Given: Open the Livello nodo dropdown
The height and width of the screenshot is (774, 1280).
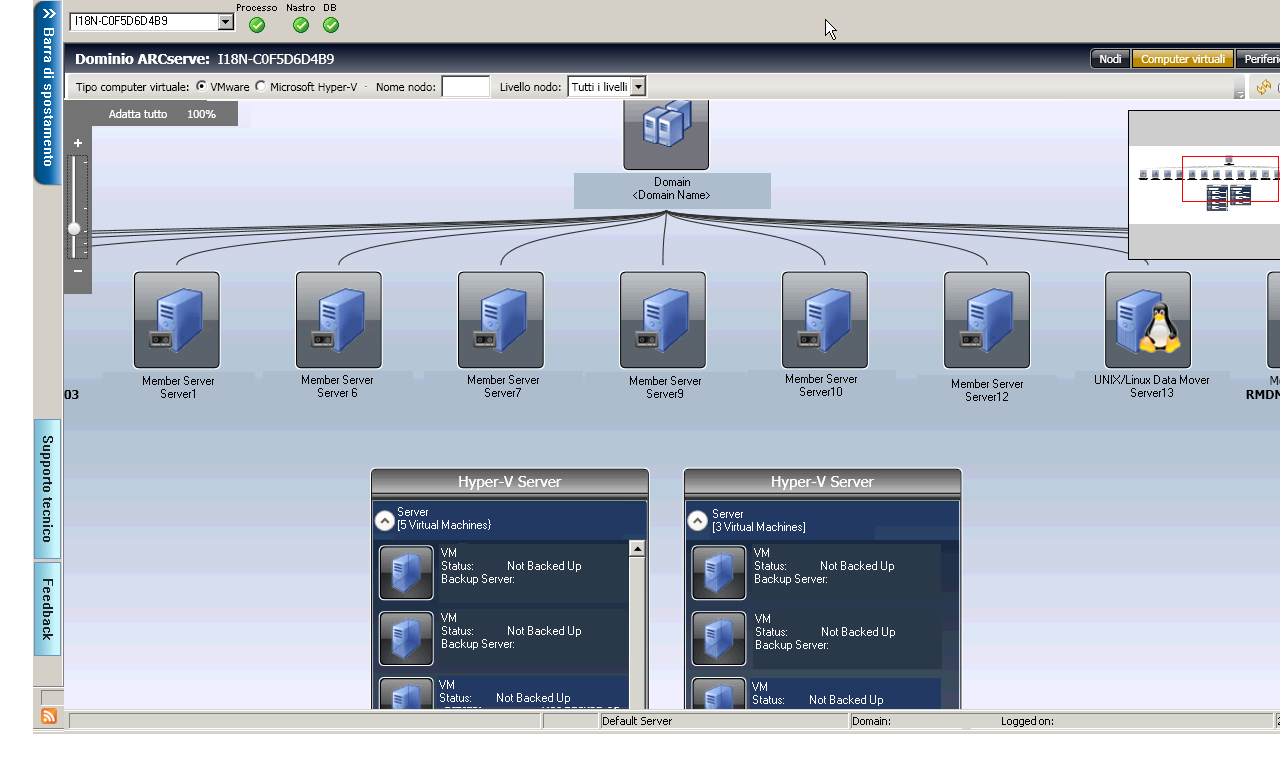Looking at the screenshot, I should point(638,87).
